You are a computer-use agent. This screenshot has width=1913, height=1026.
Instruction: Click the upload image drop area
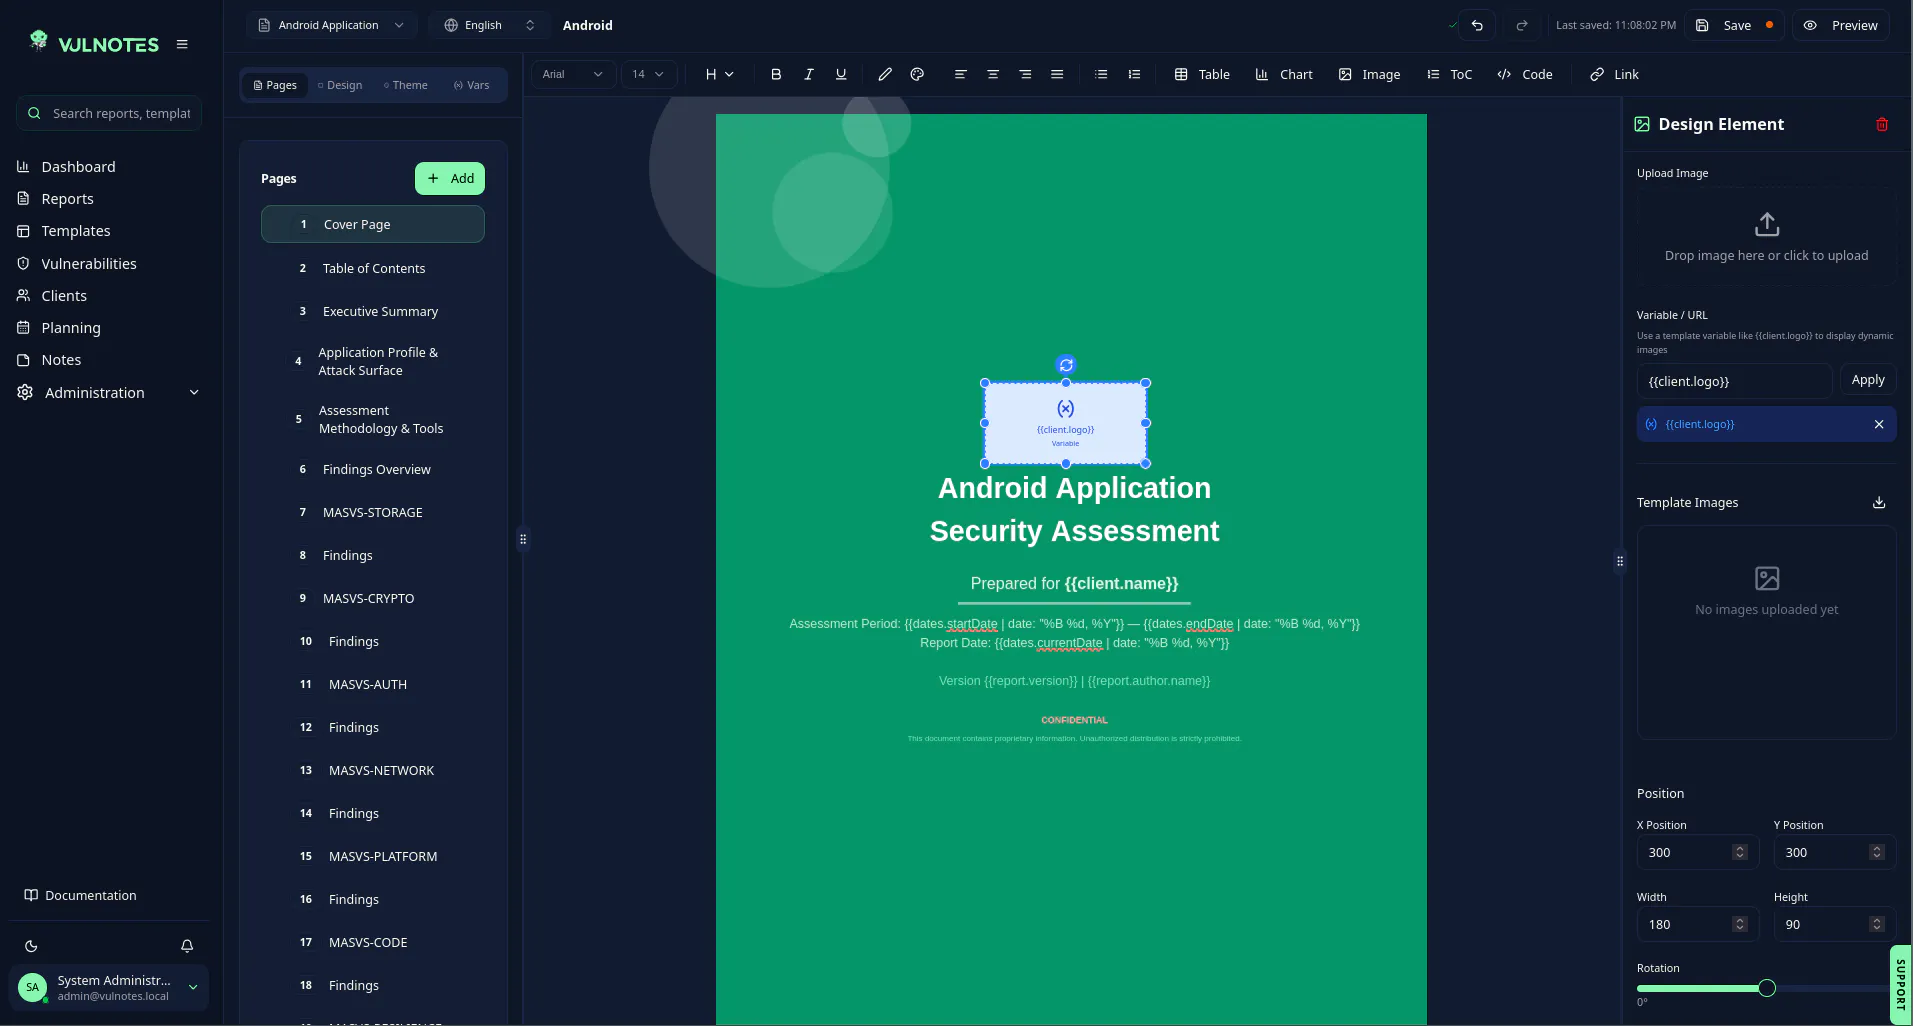[1766, 237]
